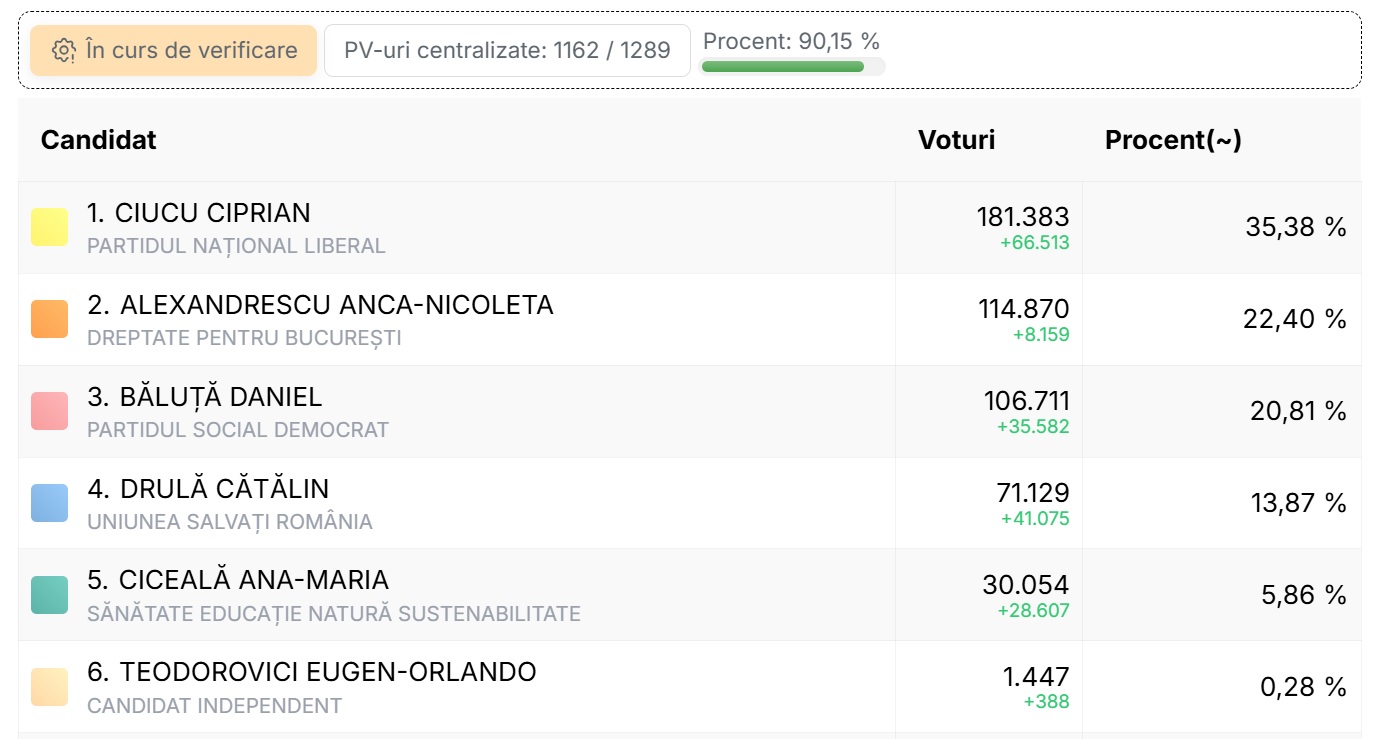The height and width of the screenshot is (739, 1391).
Task: Select the candidate name ALEXANDRESCU ANCA-NICOLETA
Action: tap(320, 305)
